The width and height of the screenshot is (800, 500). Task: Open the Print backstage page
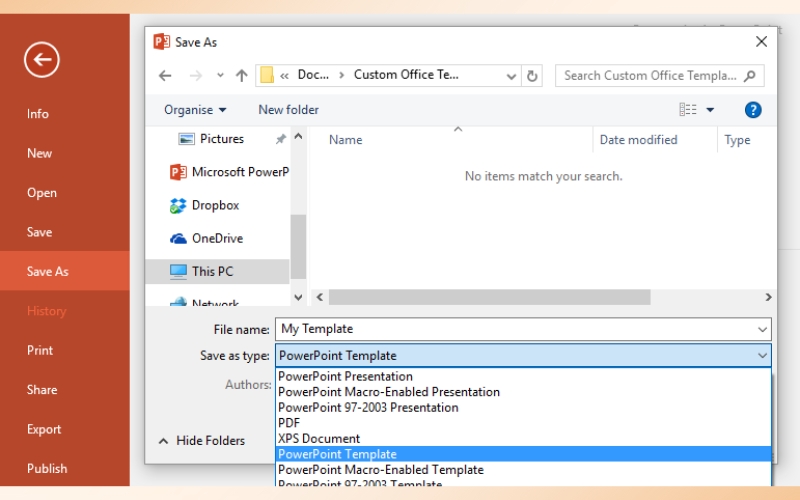[40, 351]
